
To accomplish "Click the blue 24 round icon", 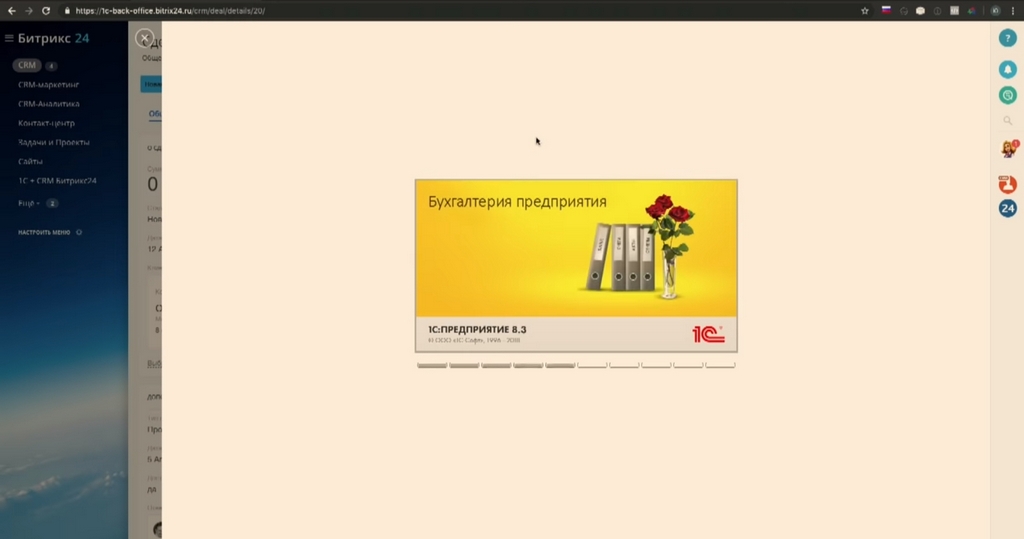I will point(1007,208).
